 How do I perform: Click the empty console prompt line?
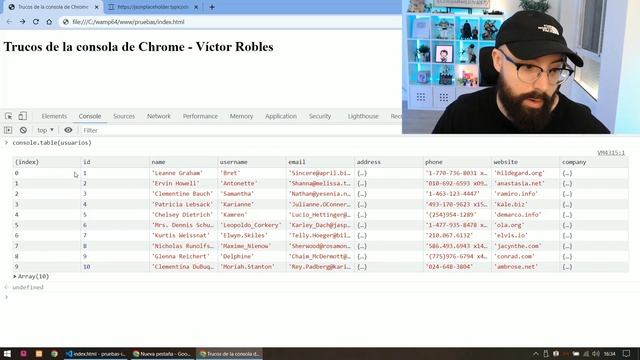click(320, 297)
